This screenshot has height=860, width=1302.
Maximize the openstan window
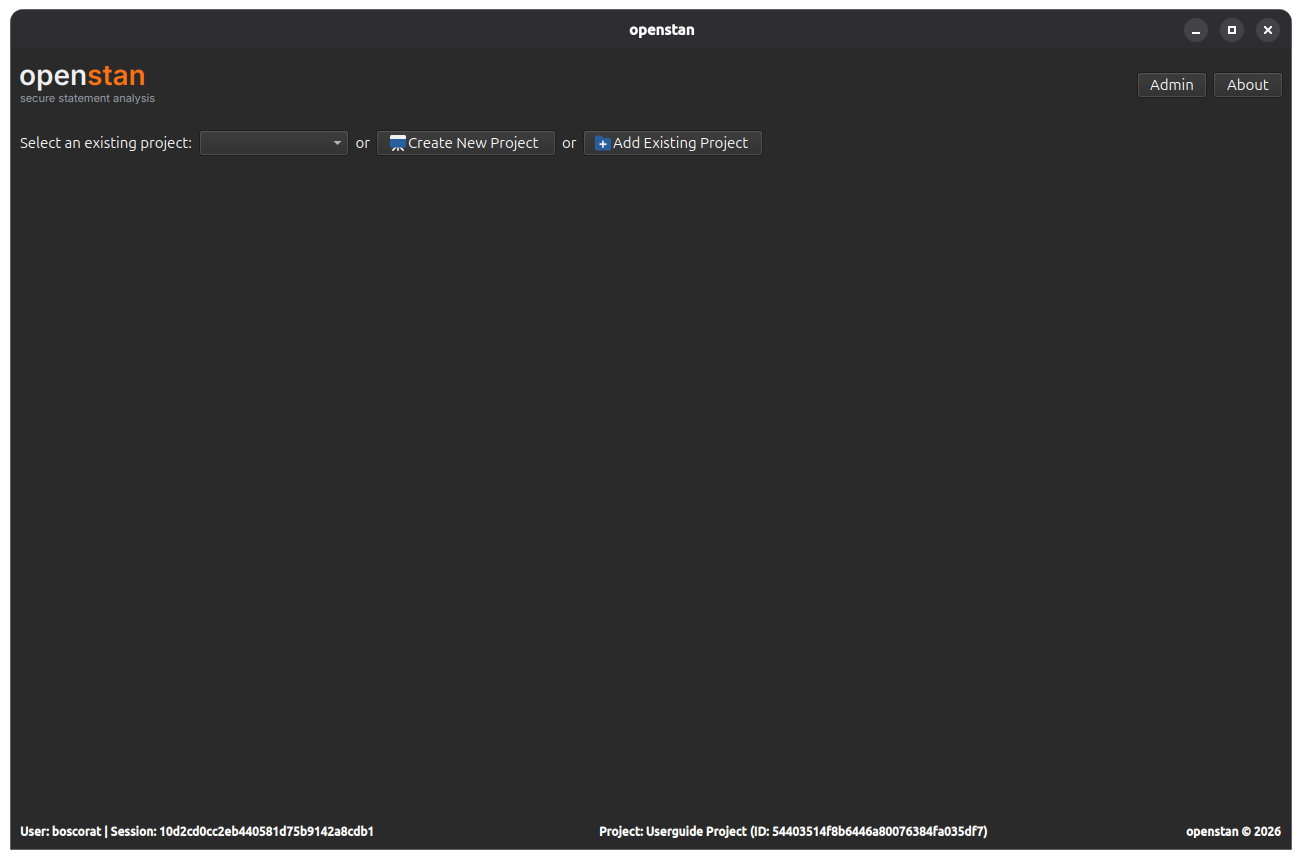1232,30
